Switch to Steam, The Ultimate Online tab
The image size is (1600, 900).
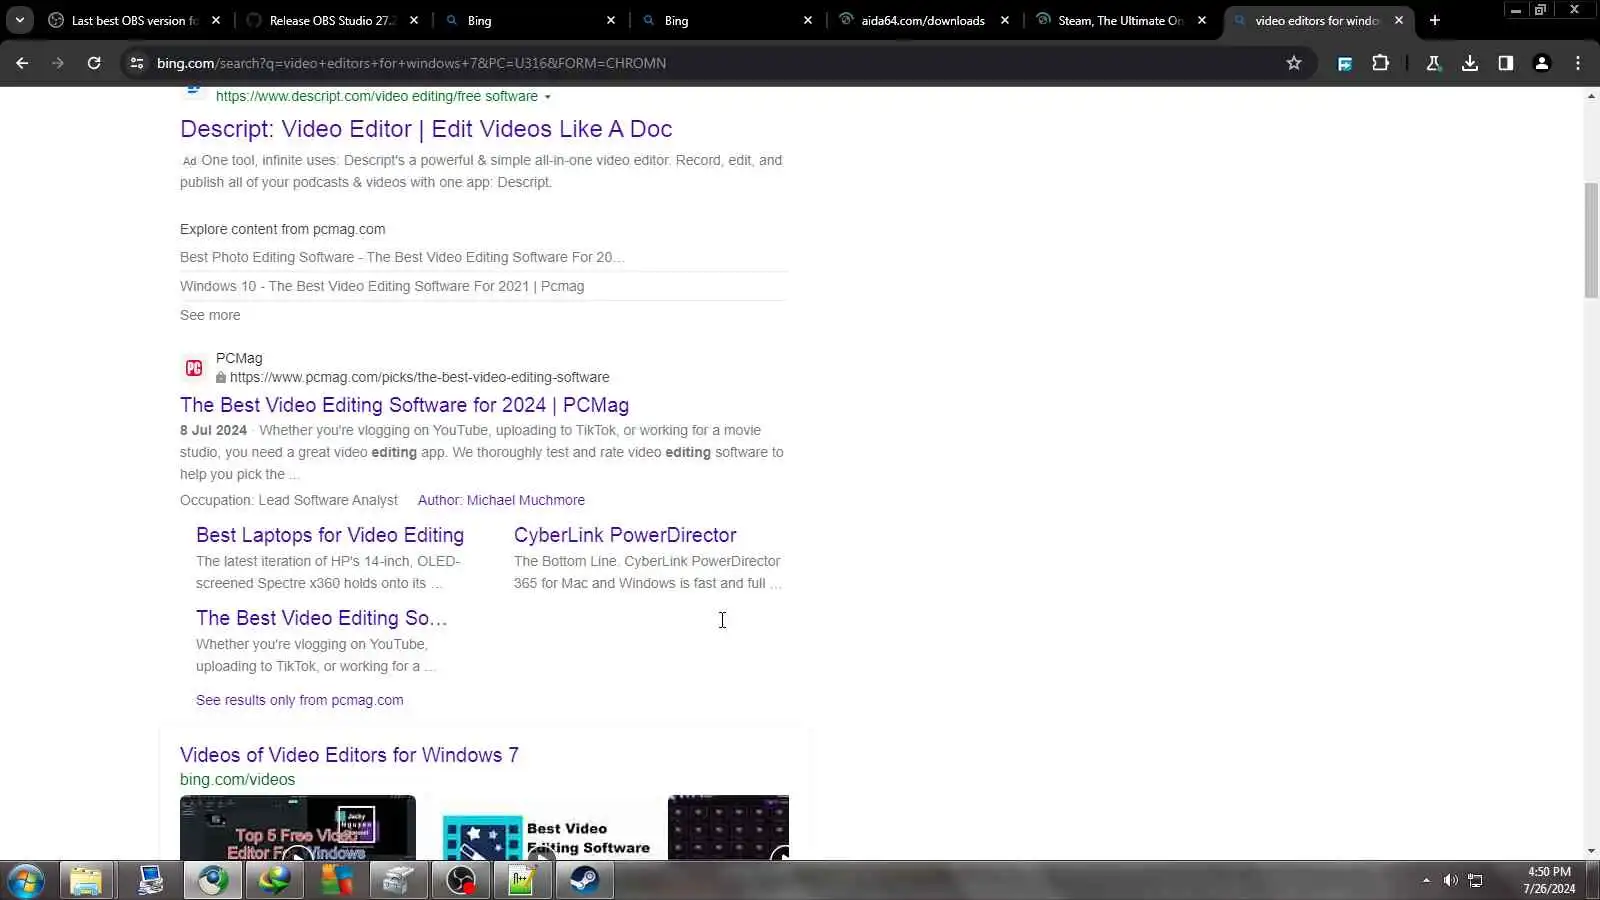1120,20
